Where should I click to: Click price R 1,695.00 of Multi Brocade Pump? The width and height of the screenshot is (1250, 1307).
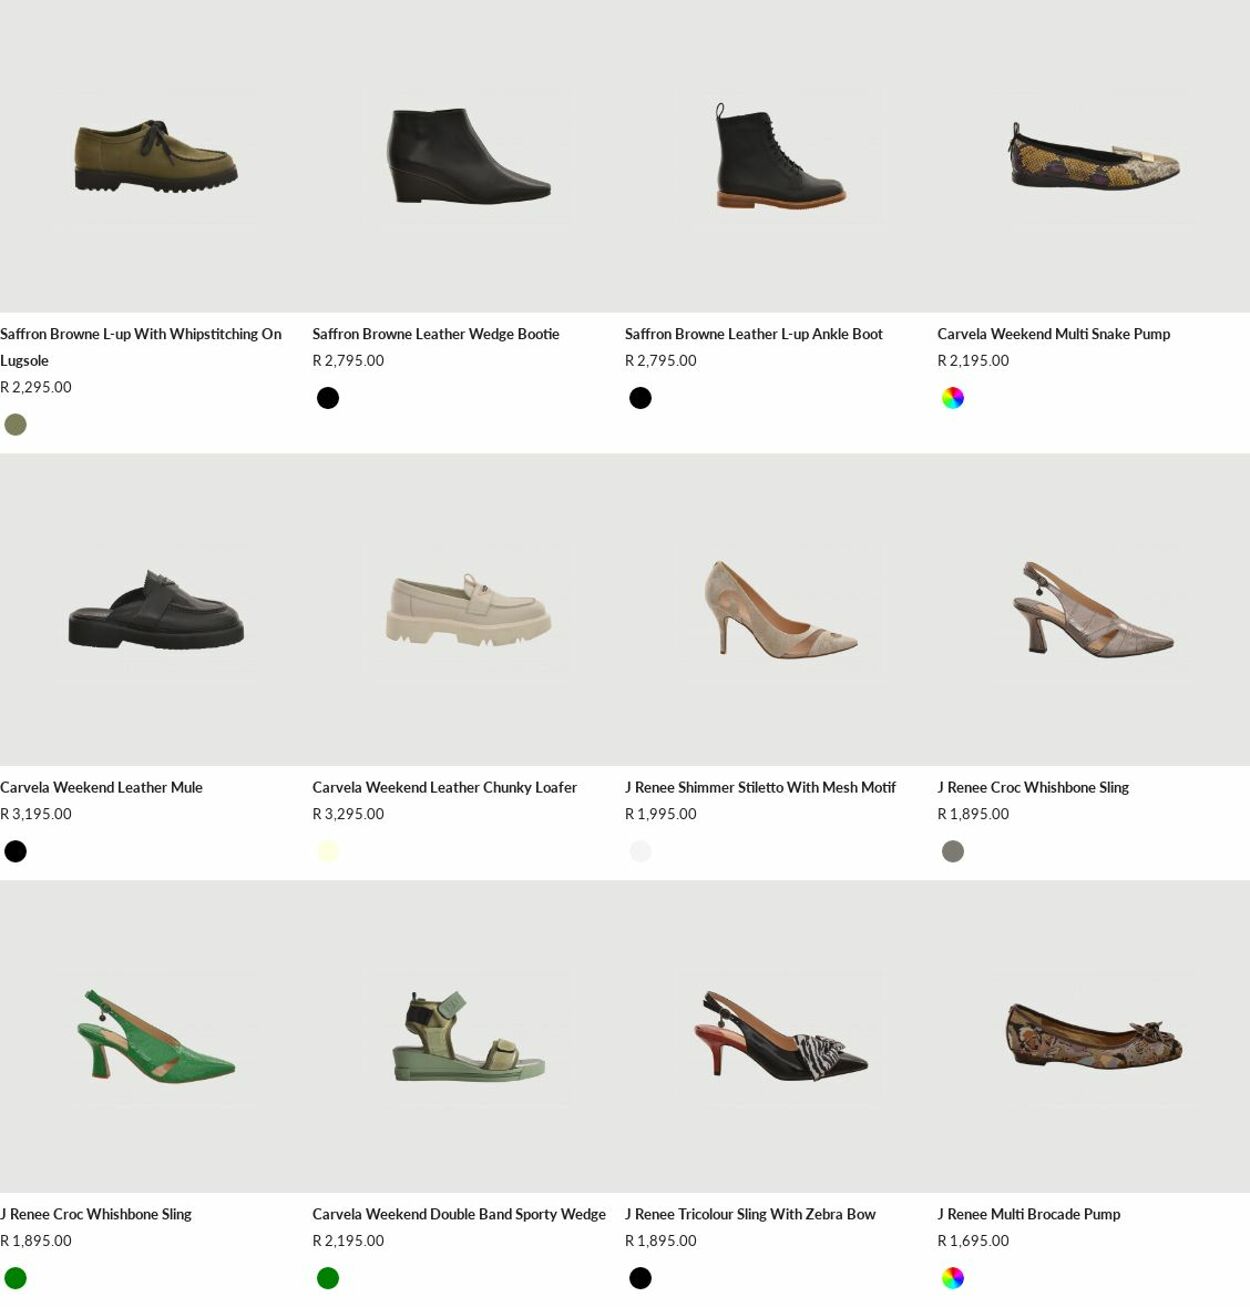click(x=973, y=1241)
